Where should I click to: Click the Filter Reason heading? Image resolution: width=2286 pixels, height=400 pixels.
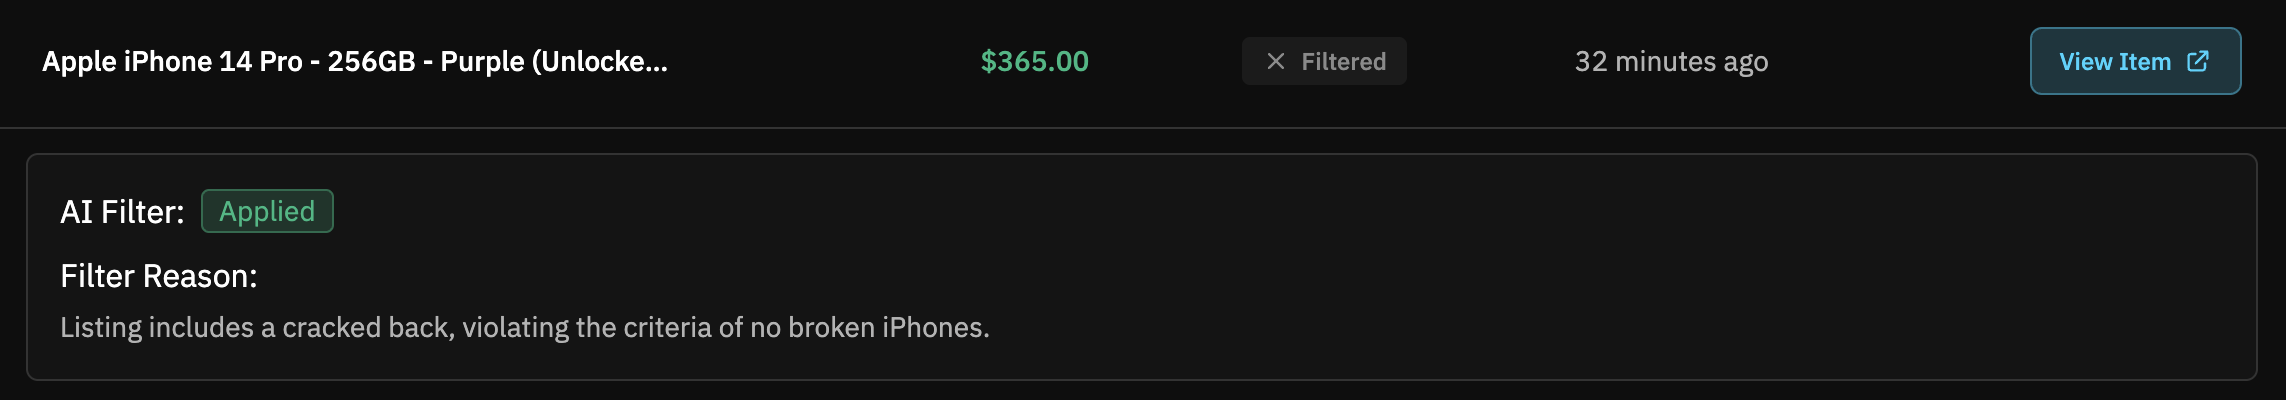click(159, 275)
